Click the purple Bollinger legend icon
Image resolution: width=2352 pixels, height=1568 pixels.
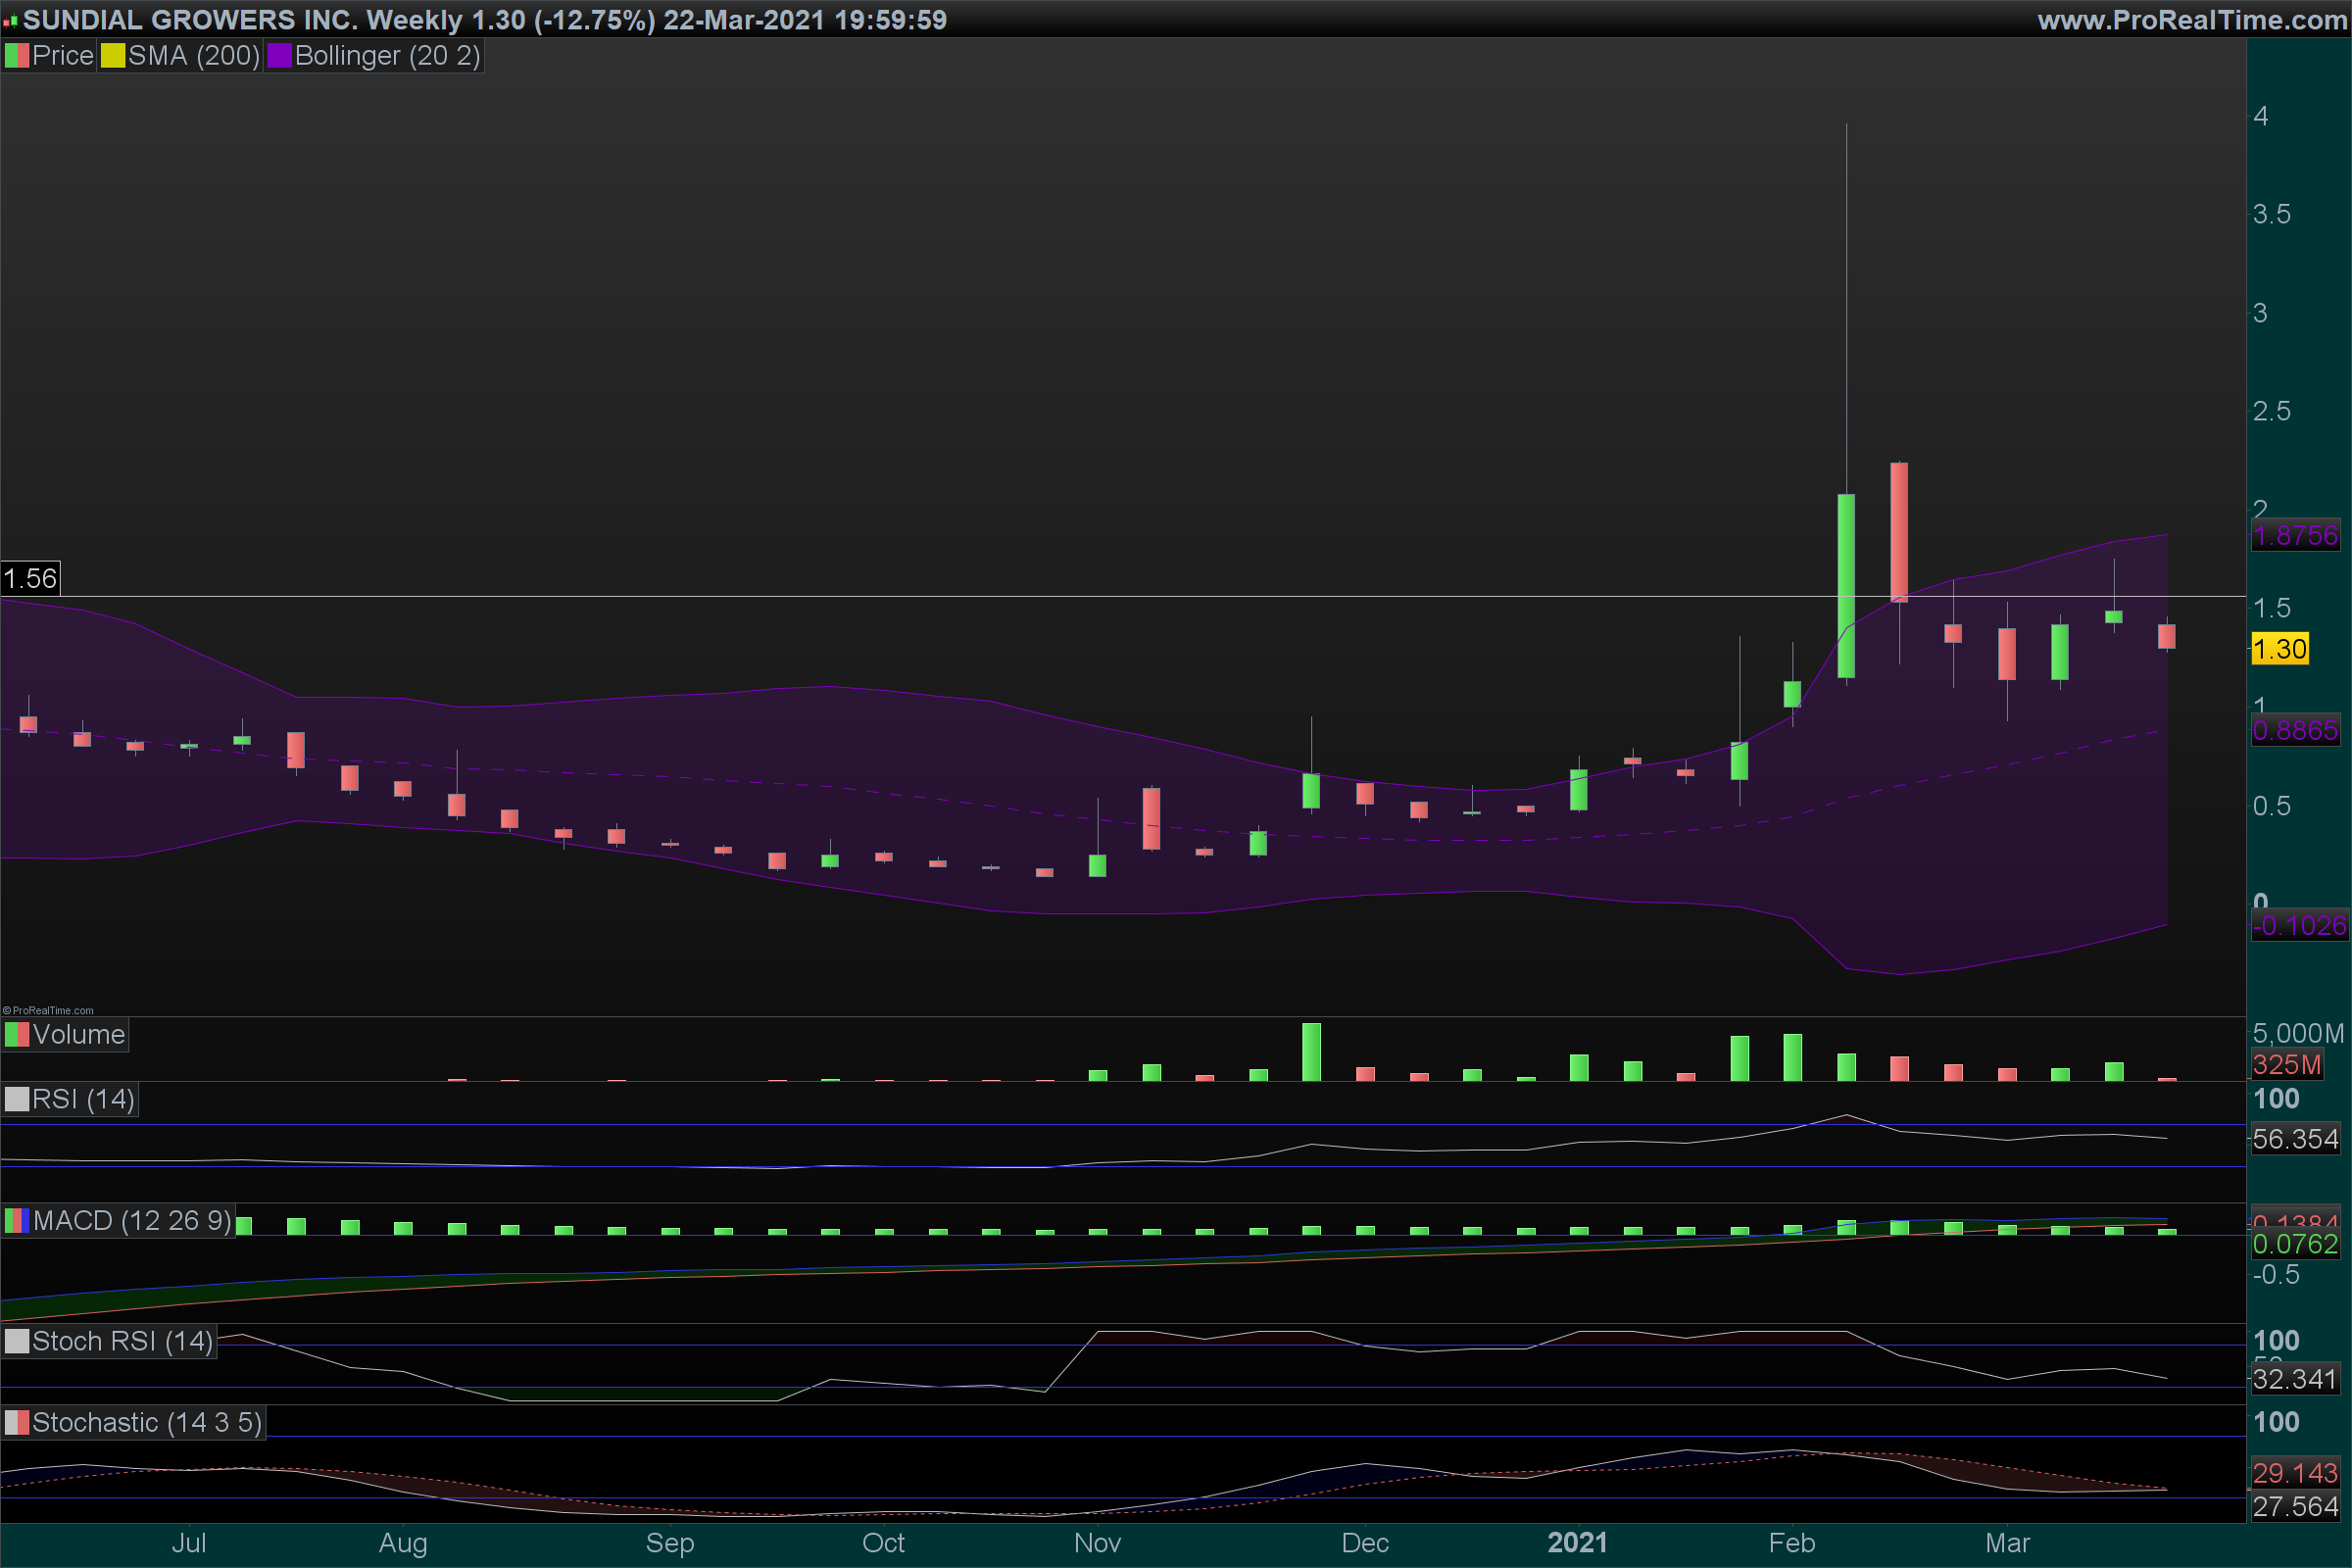pyautogui.click(x=279, y=56)
